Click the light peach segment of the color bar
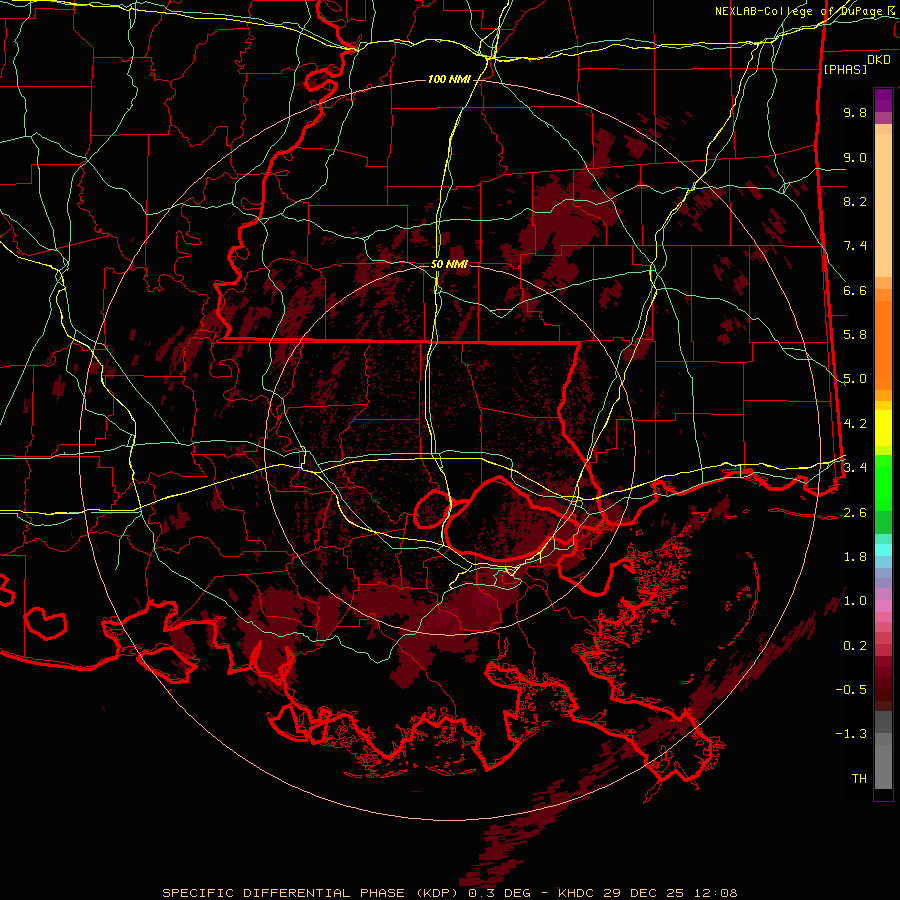 (883, 205)
